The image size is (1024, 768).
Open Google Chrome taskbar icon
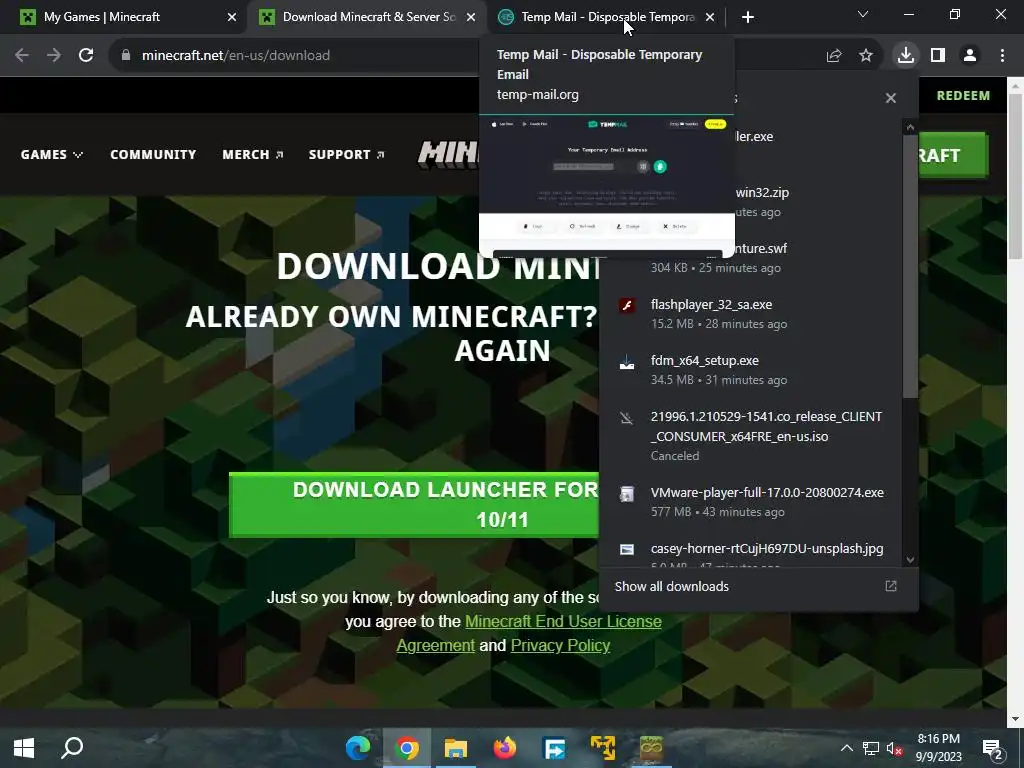[x=407, y=748]
